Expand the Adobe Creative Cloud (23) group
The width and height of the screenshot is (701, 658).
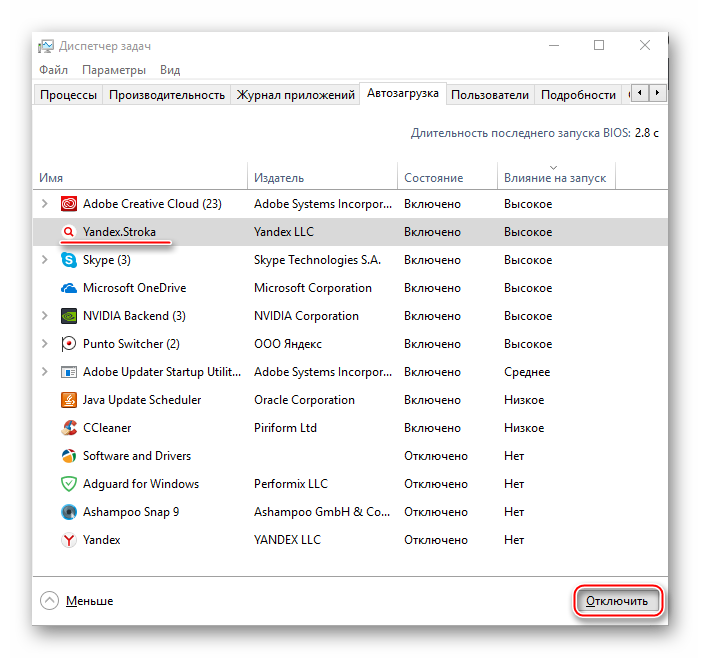(44, 204)
